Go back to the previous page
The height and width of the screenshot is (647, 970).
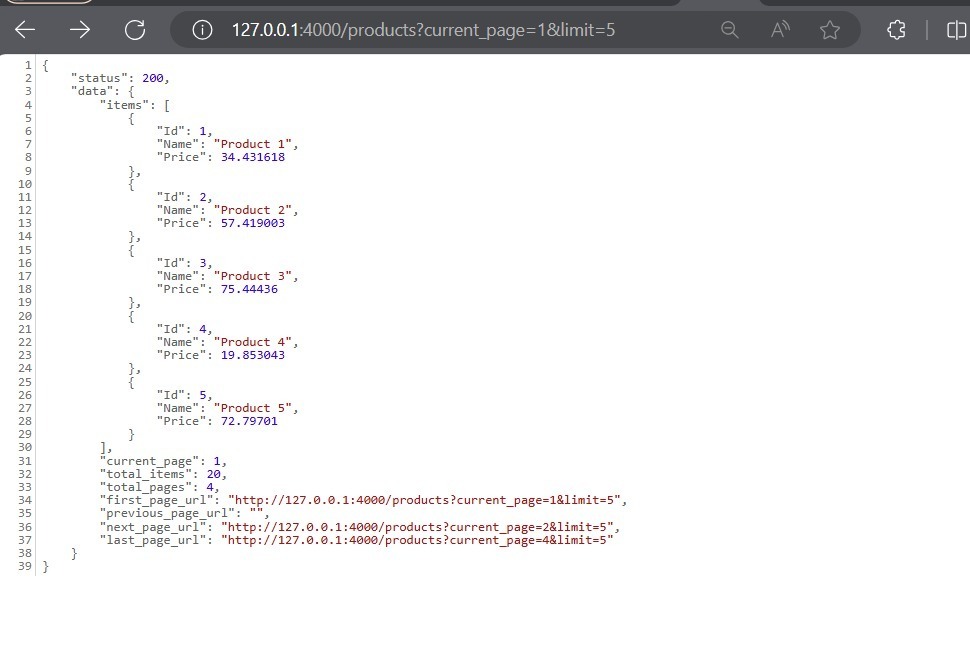click(x=25, y=30)
